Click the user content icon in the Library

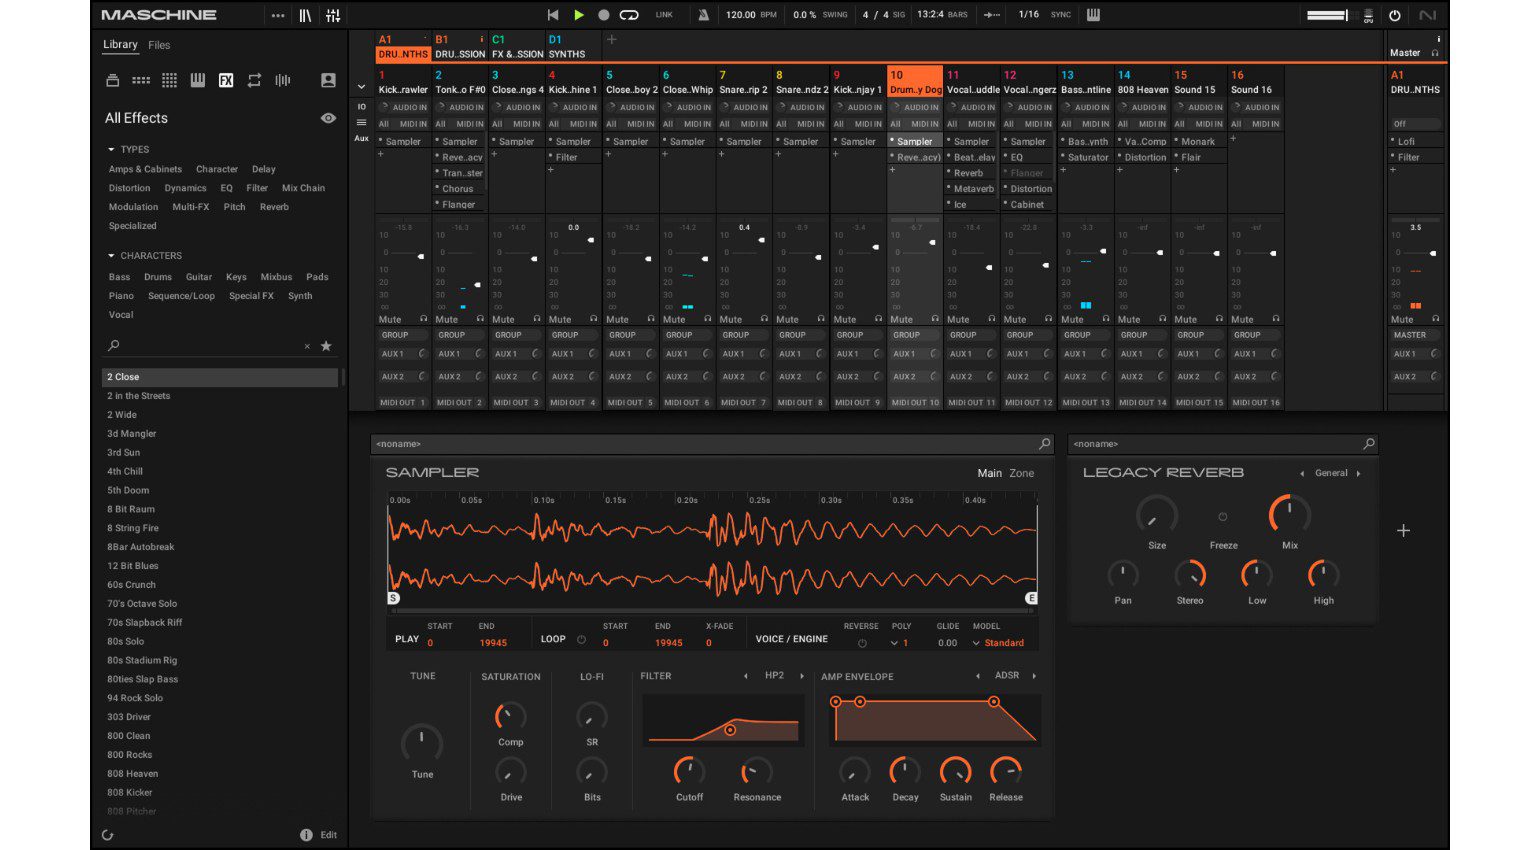pyautogui.click(x=329, y=80)
